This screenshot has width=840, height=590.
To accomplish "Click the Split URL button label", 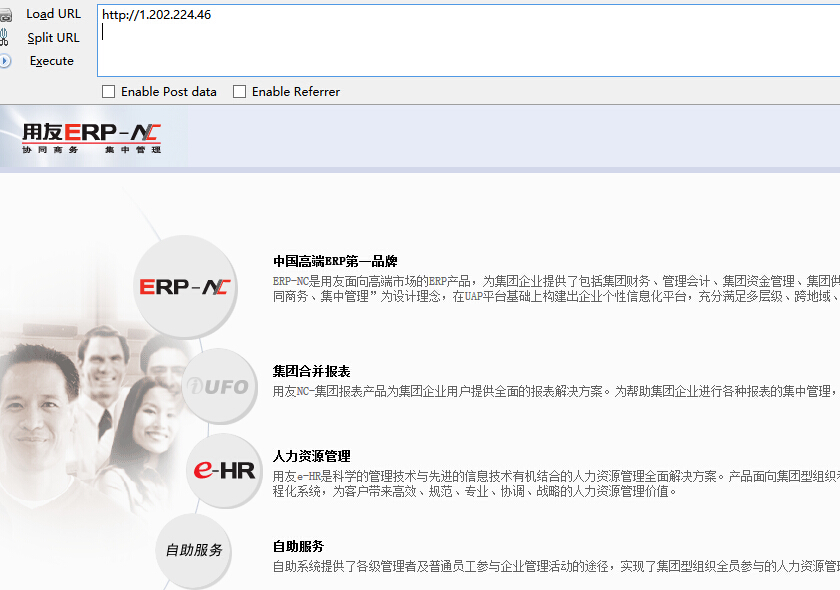I will tap(54, 38).
